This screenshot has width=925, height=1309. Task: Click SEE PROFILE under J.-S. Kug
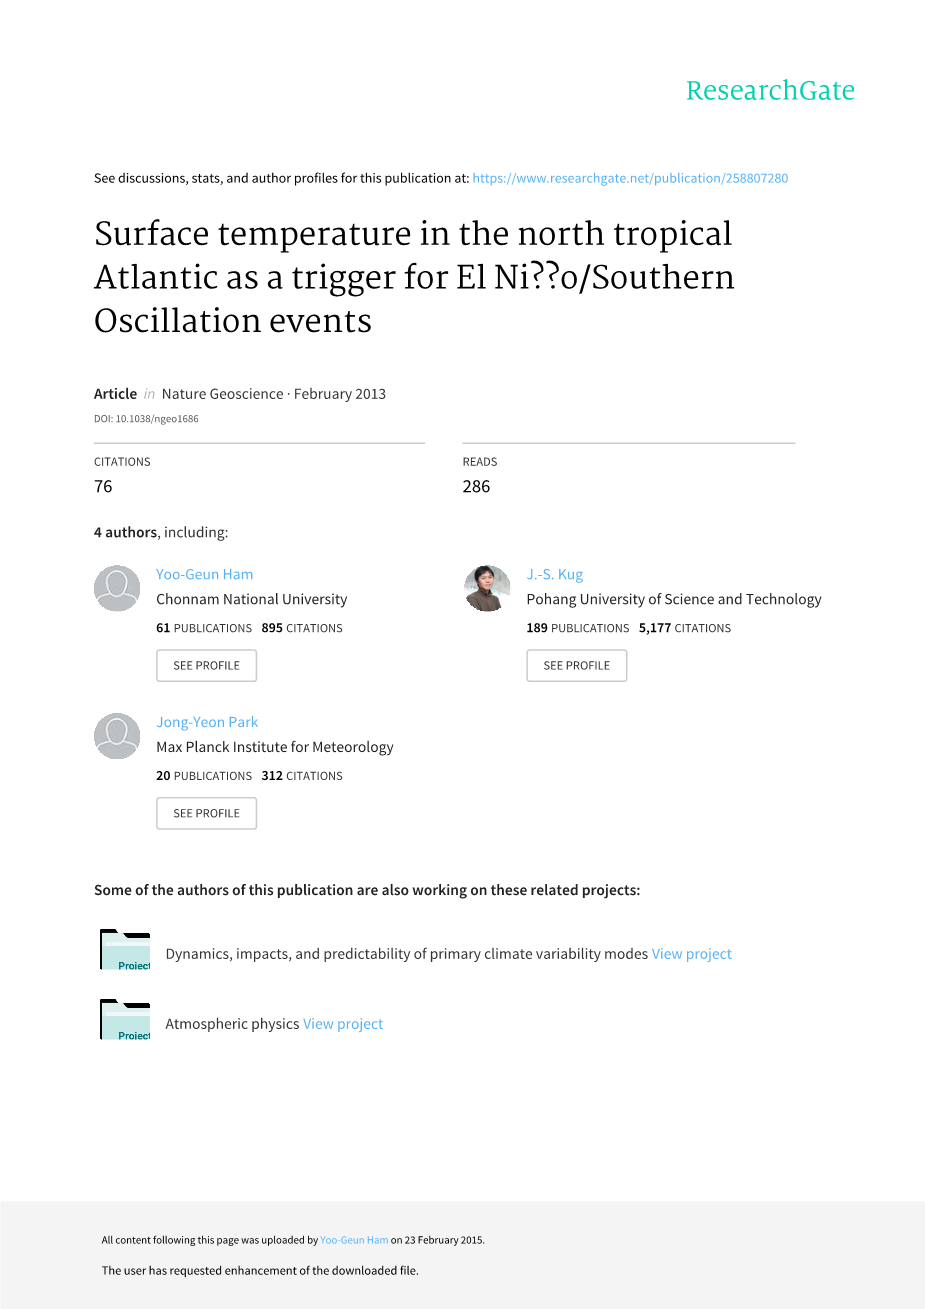coord(576,666)
